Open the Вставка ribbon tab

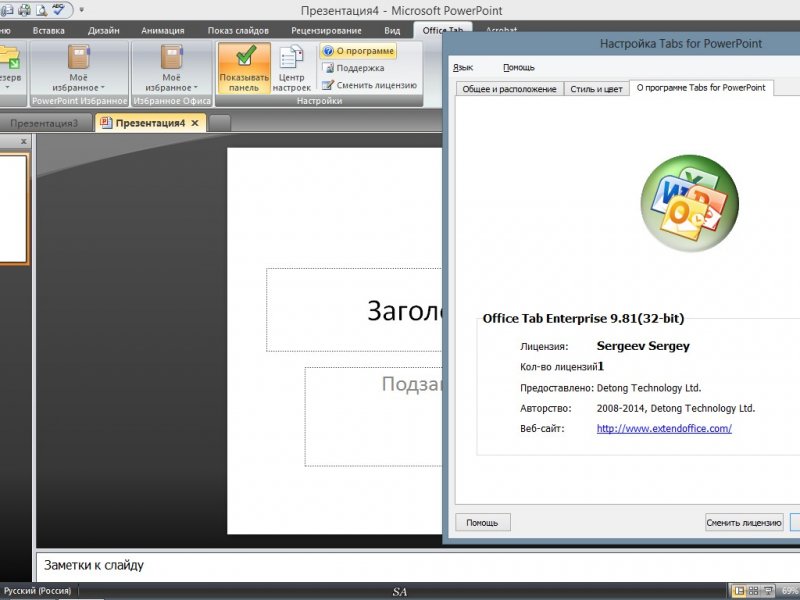pyautogui.click(x=48, y=31)
